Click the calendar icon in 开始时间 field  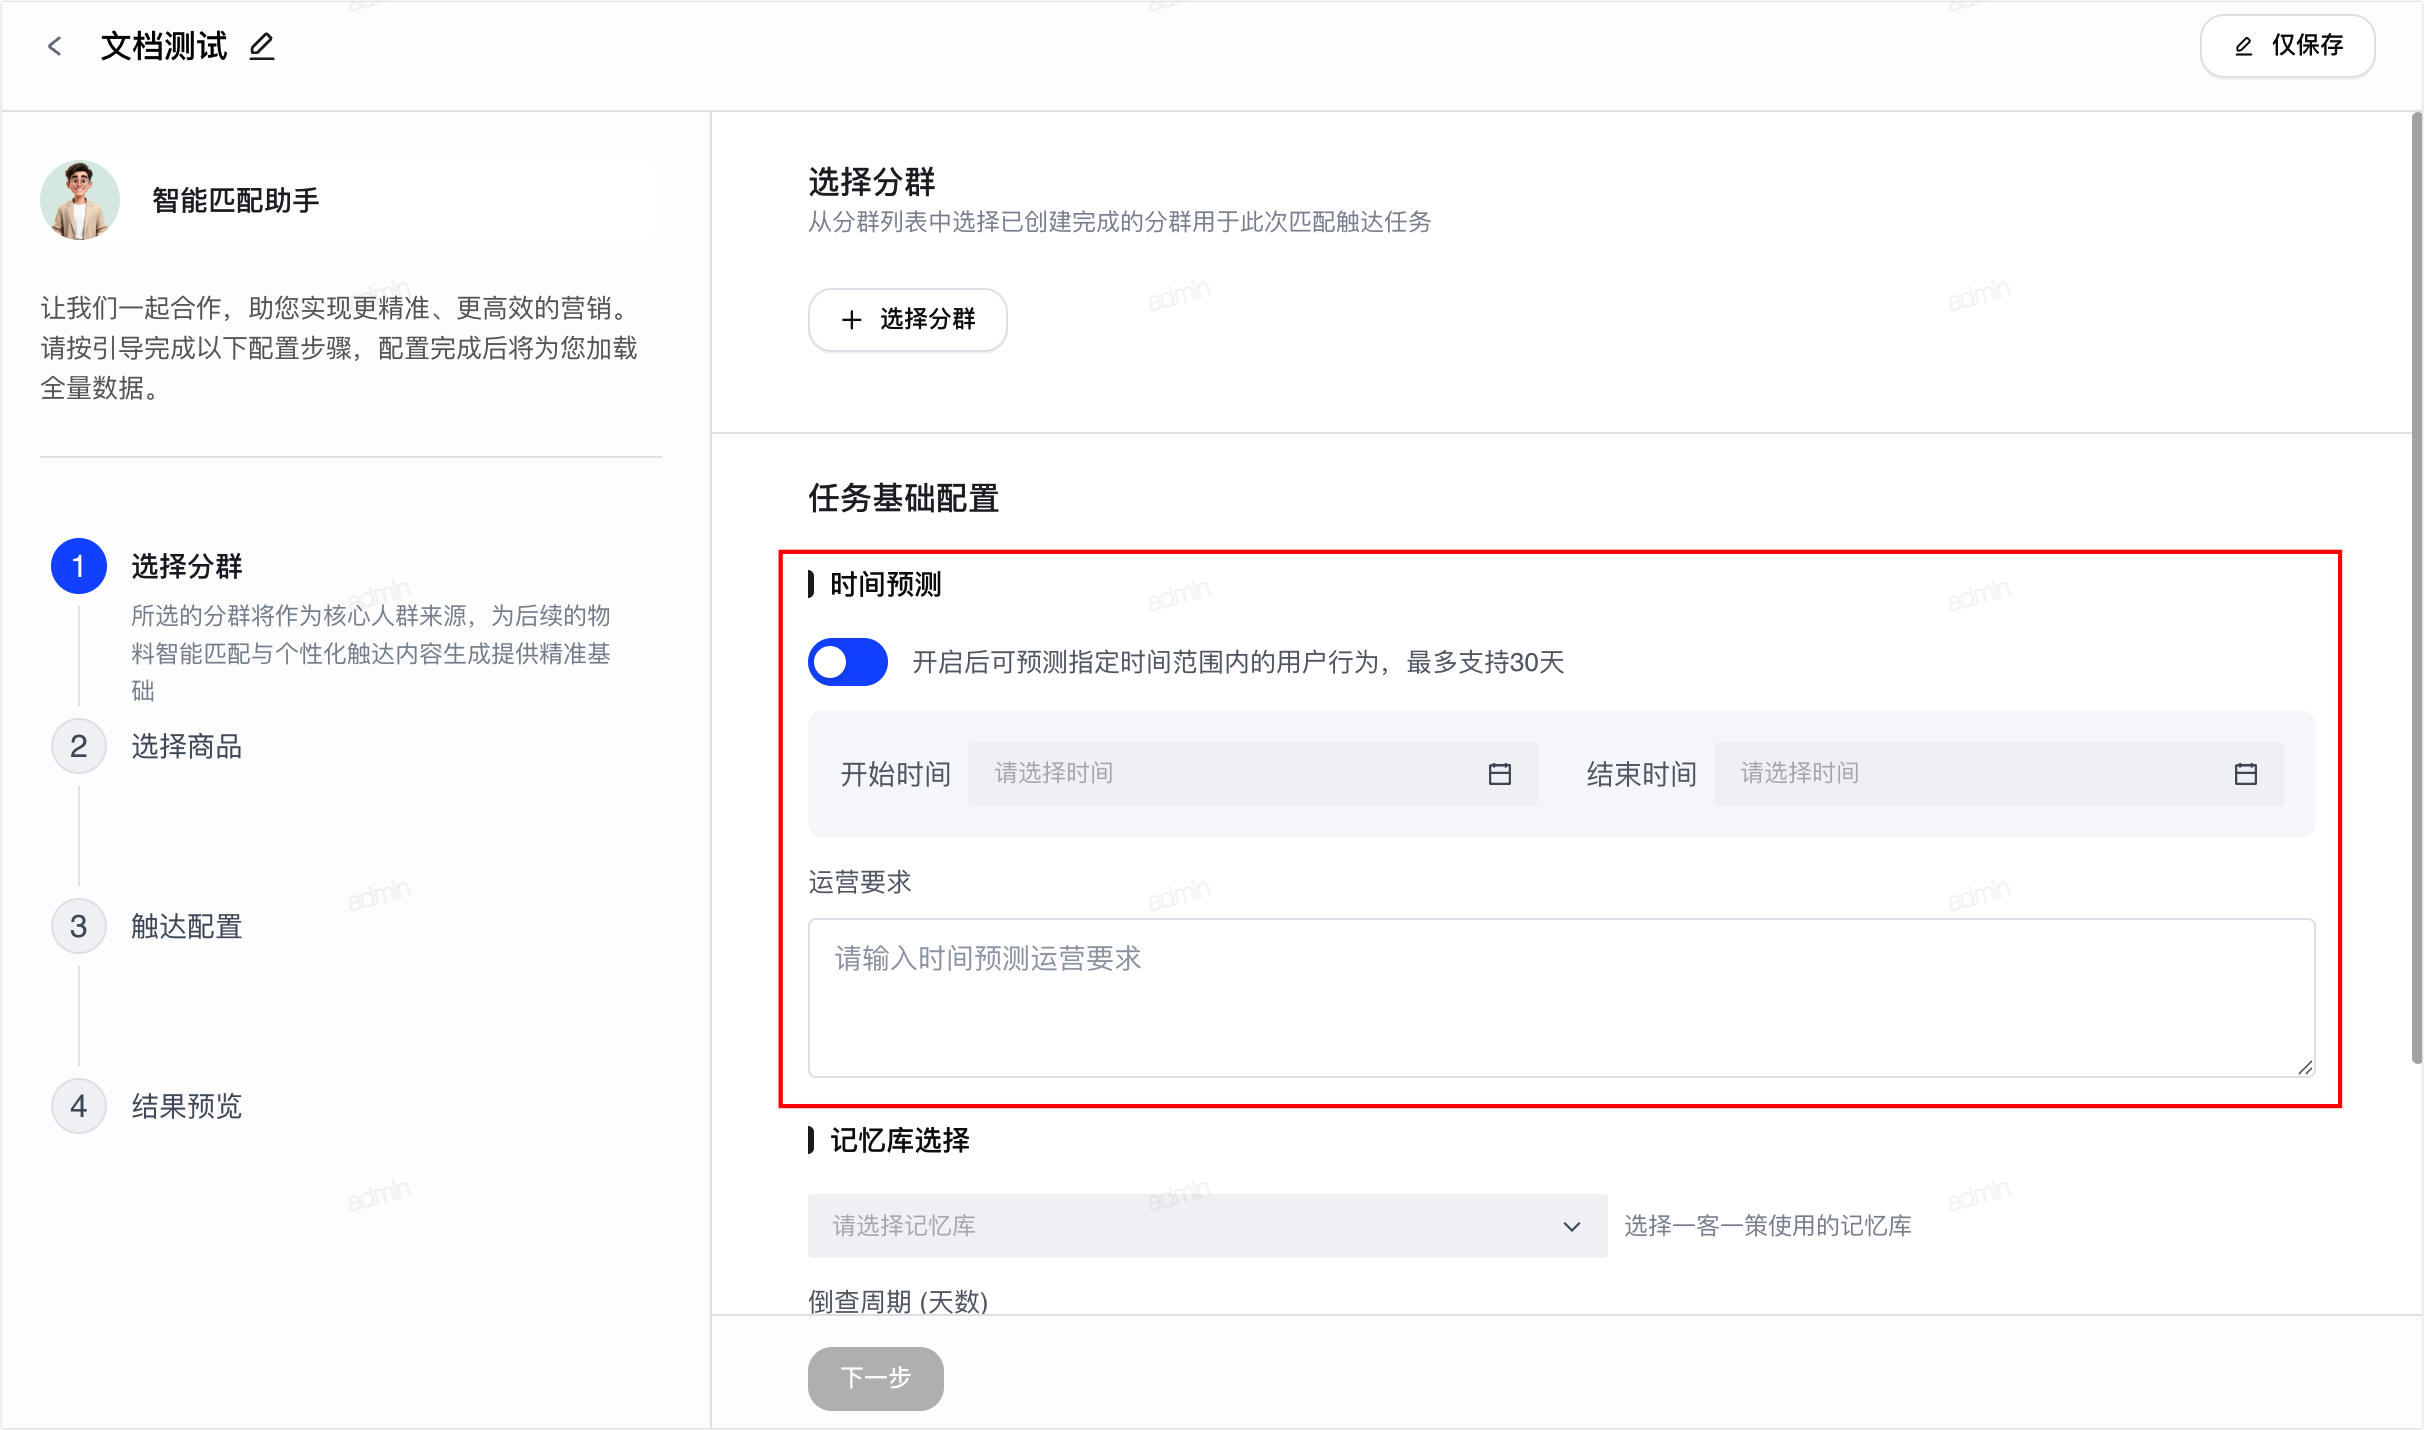tap(1499, 774)
